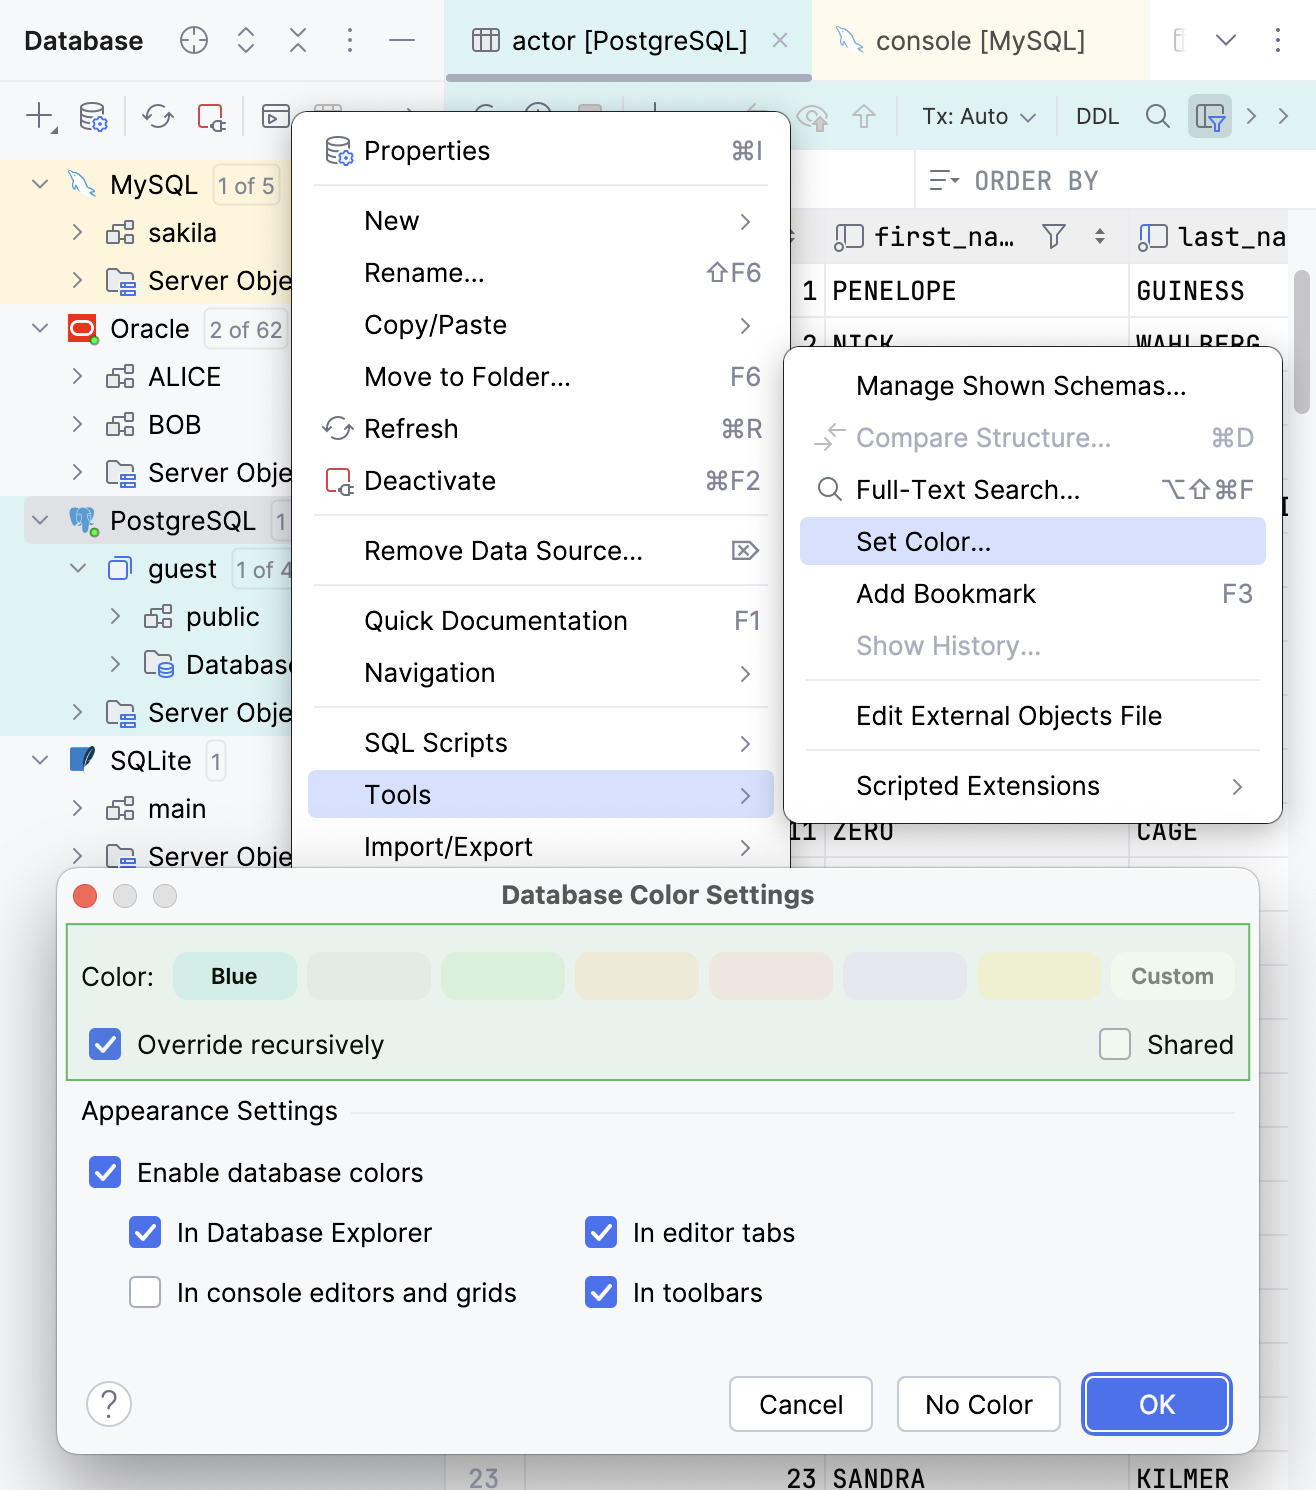
Task: Switch to the console [MySQL] tab
Action: [981, 41]
